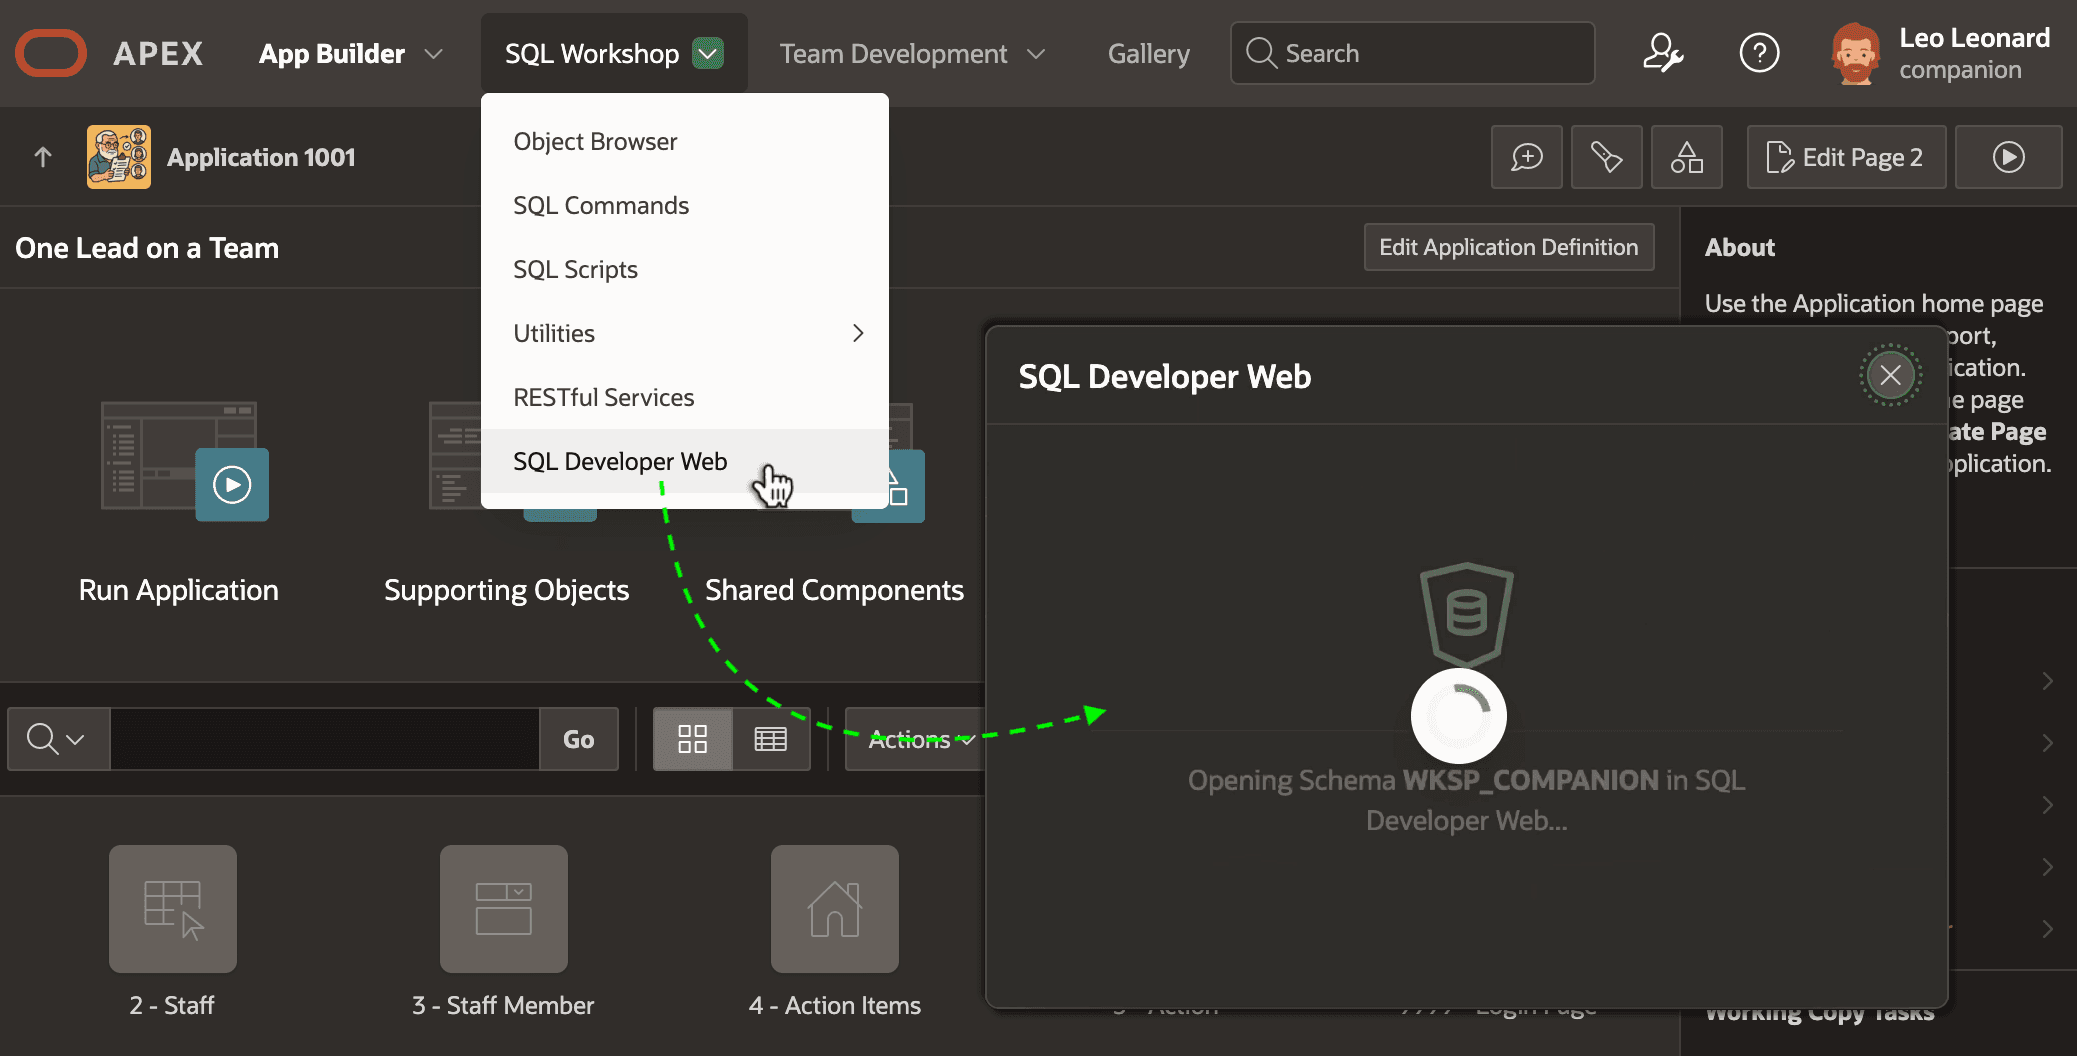Select RESTful Services from the menu

click(x=685, y=397)
